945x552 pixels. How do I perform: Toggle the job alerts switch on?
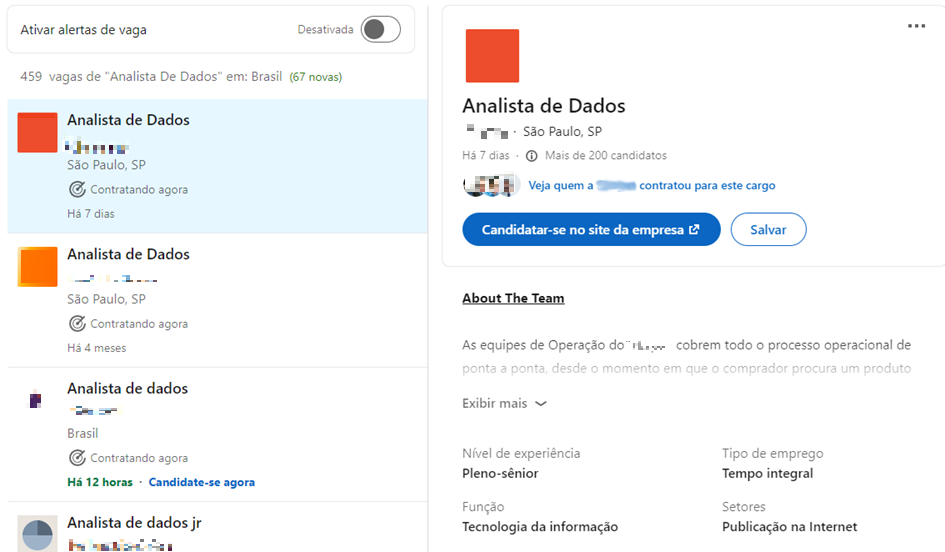[x=380, y=30]
